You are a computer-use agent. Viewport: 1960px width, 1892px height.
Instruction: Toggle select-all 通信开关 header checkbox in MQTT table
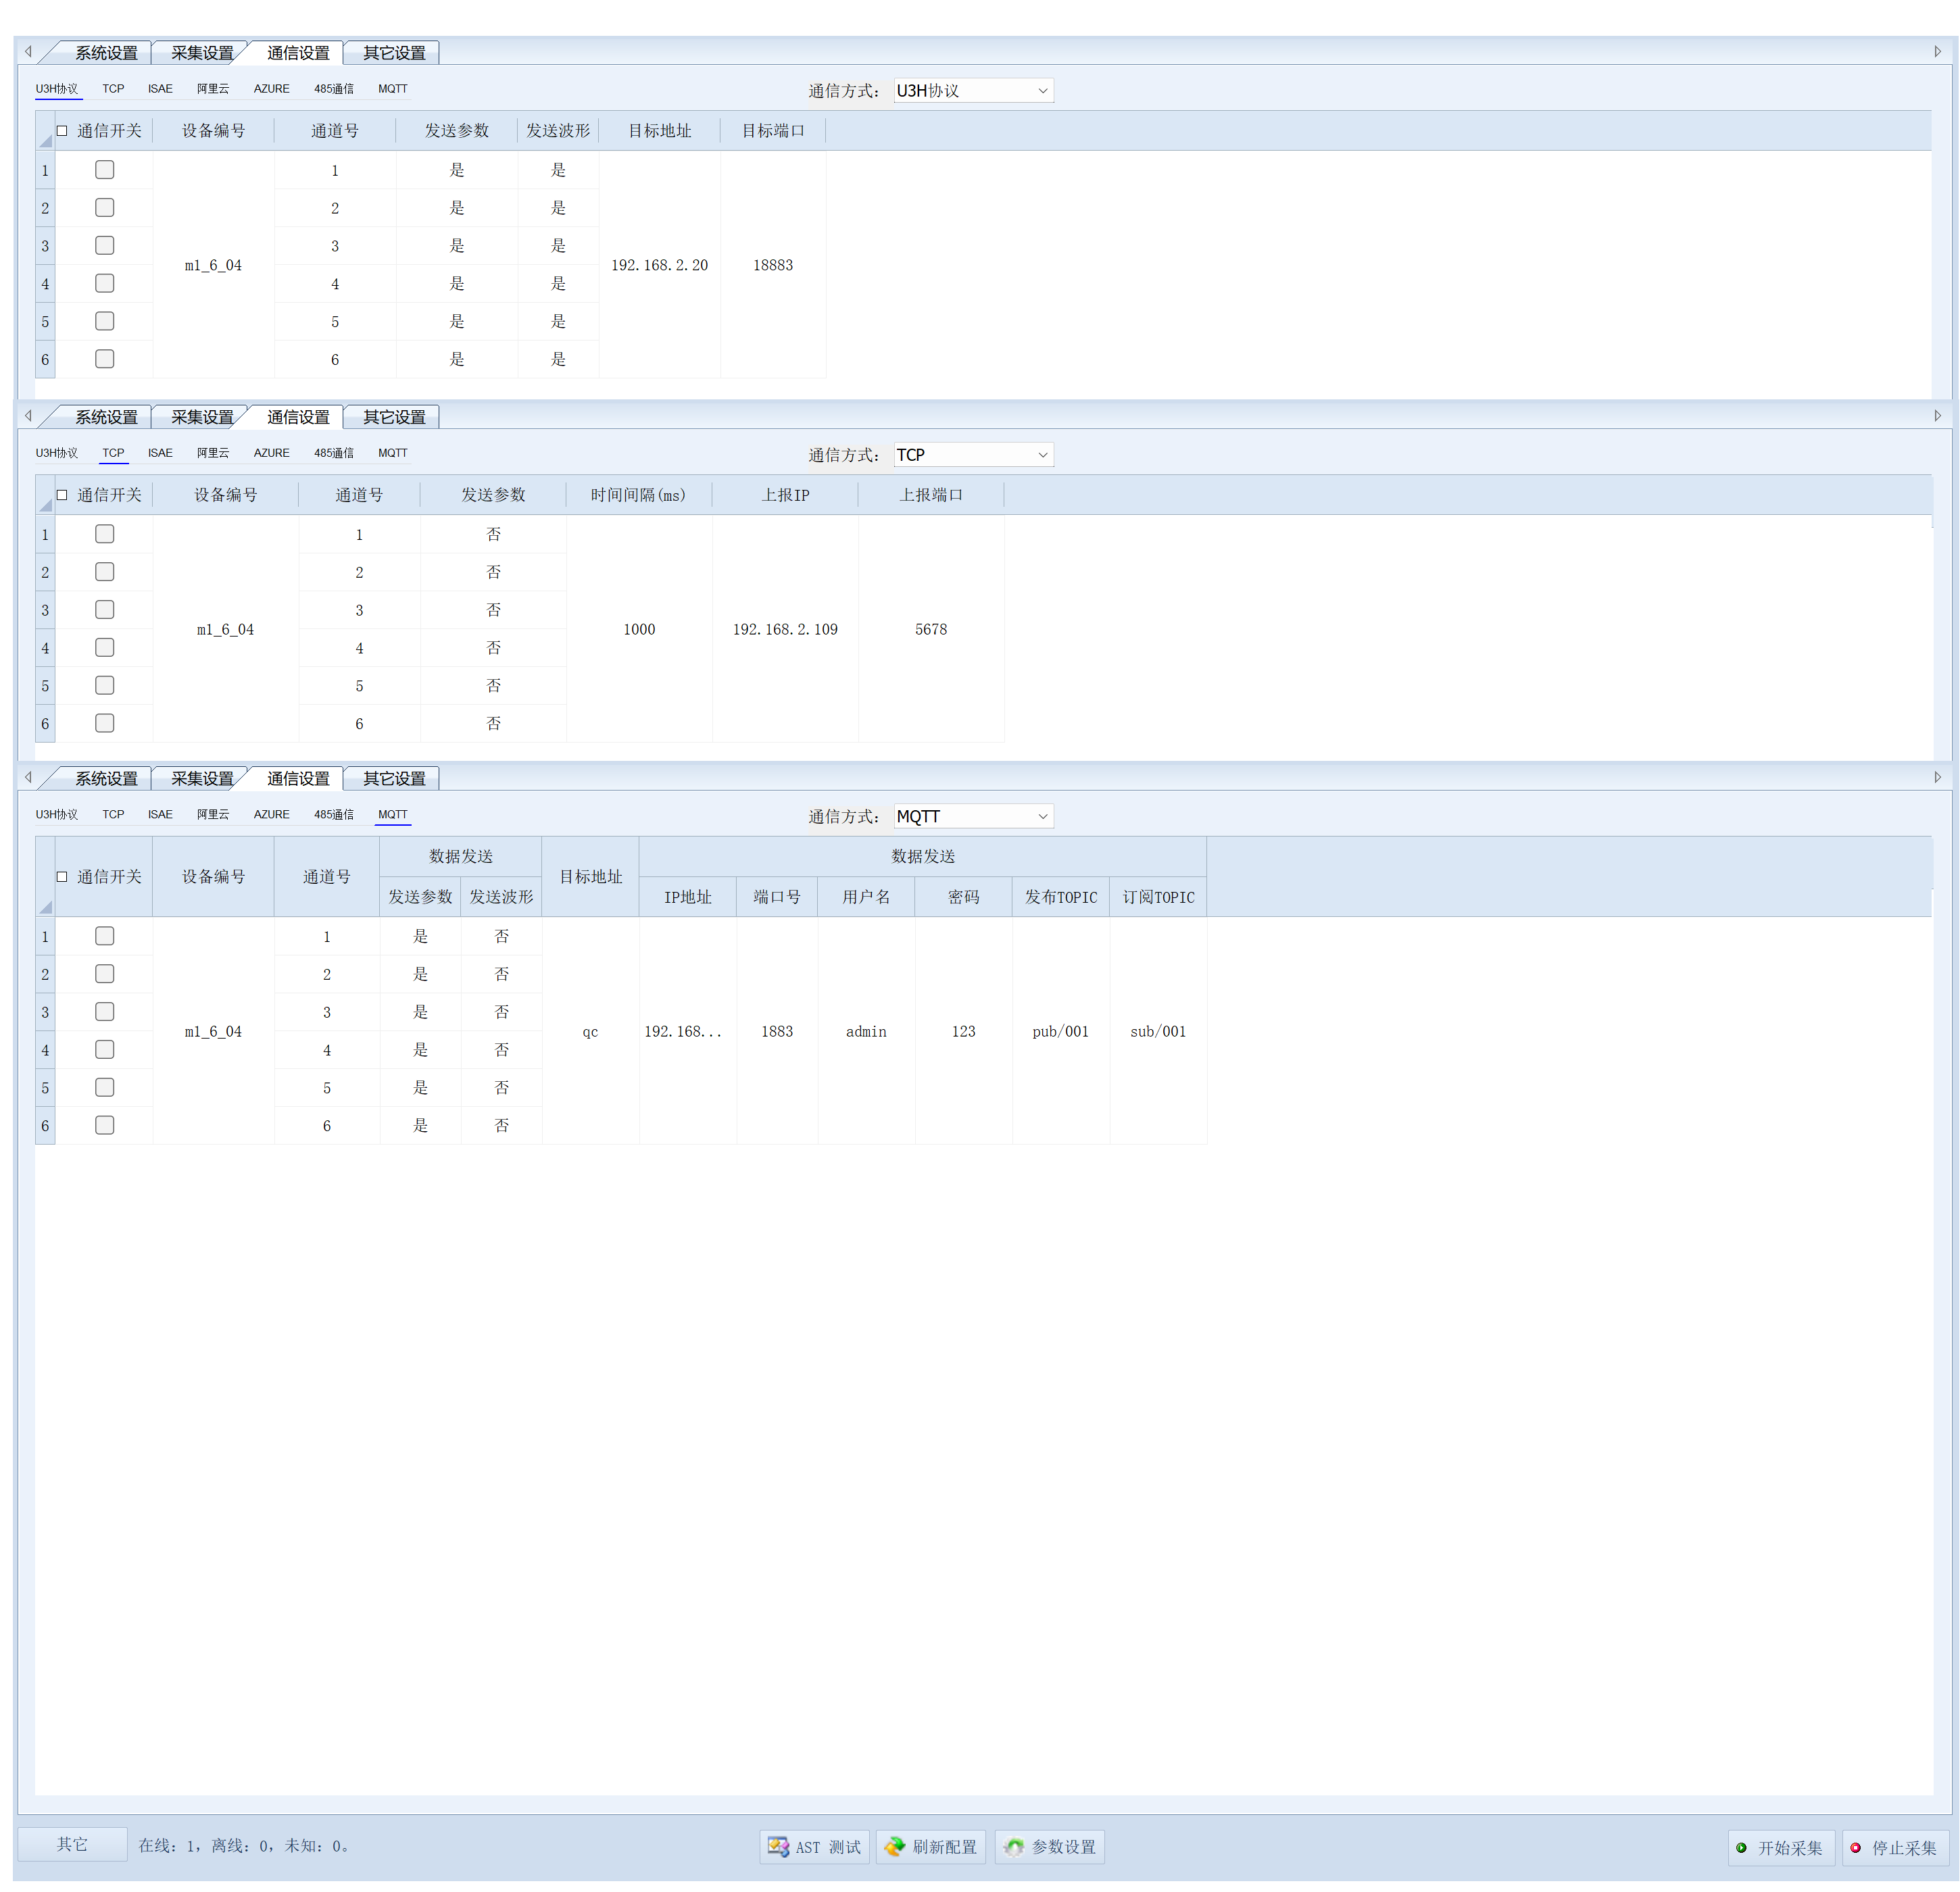tap(62, 877)
